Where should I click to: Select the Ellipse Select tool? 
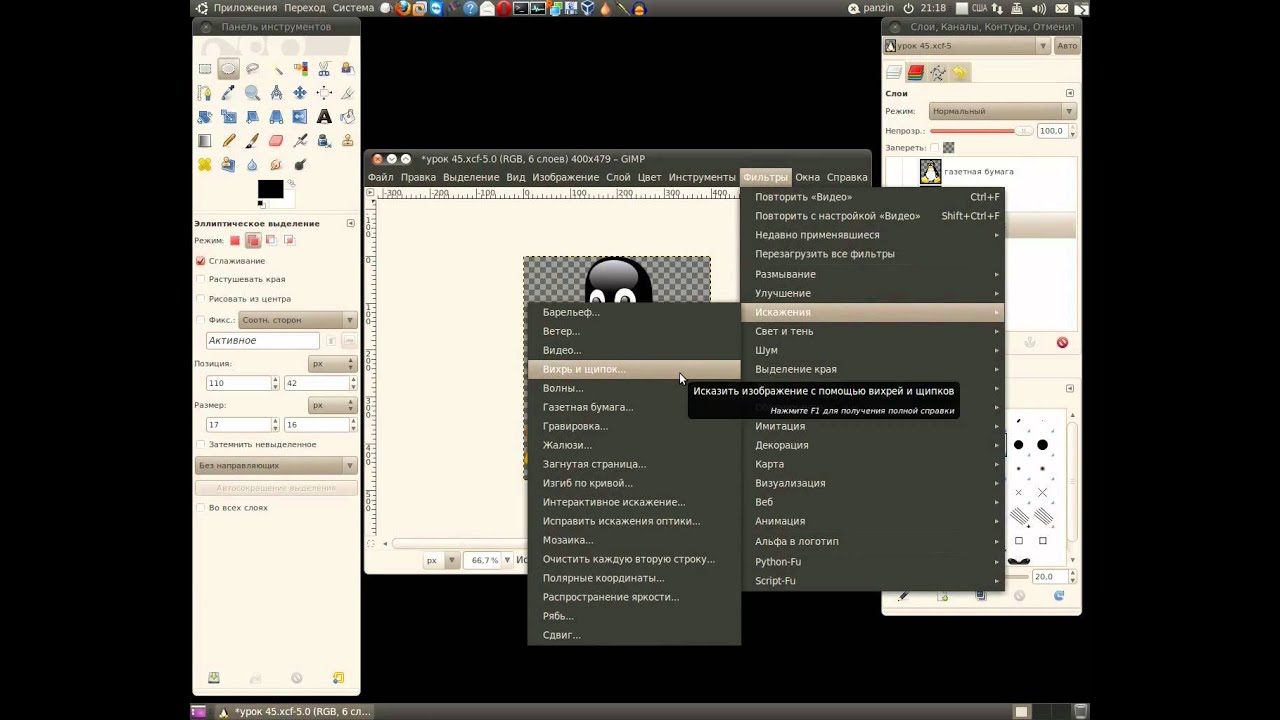click(229, 69)
